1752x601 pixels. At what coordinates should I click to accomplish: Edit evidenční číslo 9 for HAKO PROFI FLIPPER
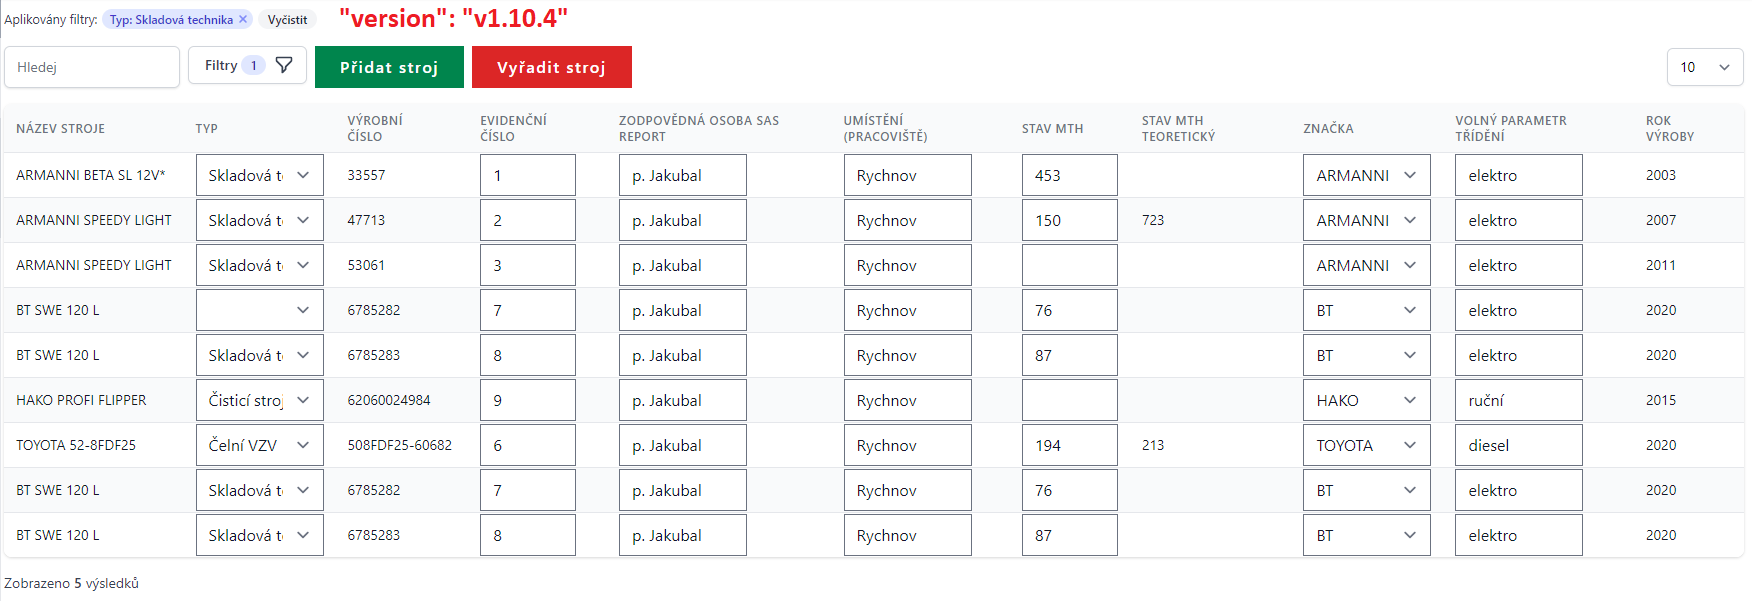(527, 399)
